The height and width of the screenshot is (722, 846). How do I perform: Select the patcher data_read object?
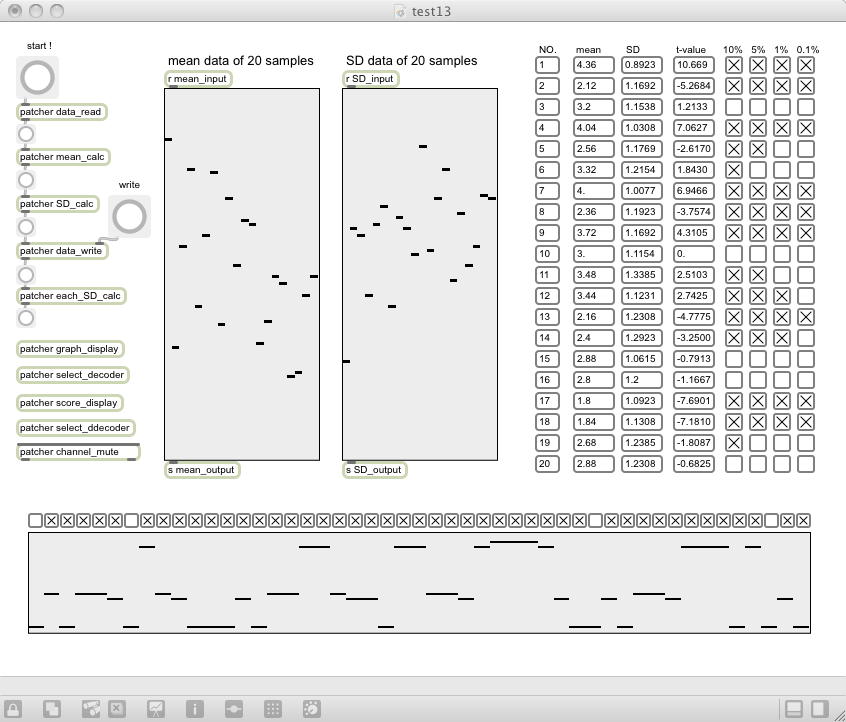pyautogui.click(x=62, y=112)
